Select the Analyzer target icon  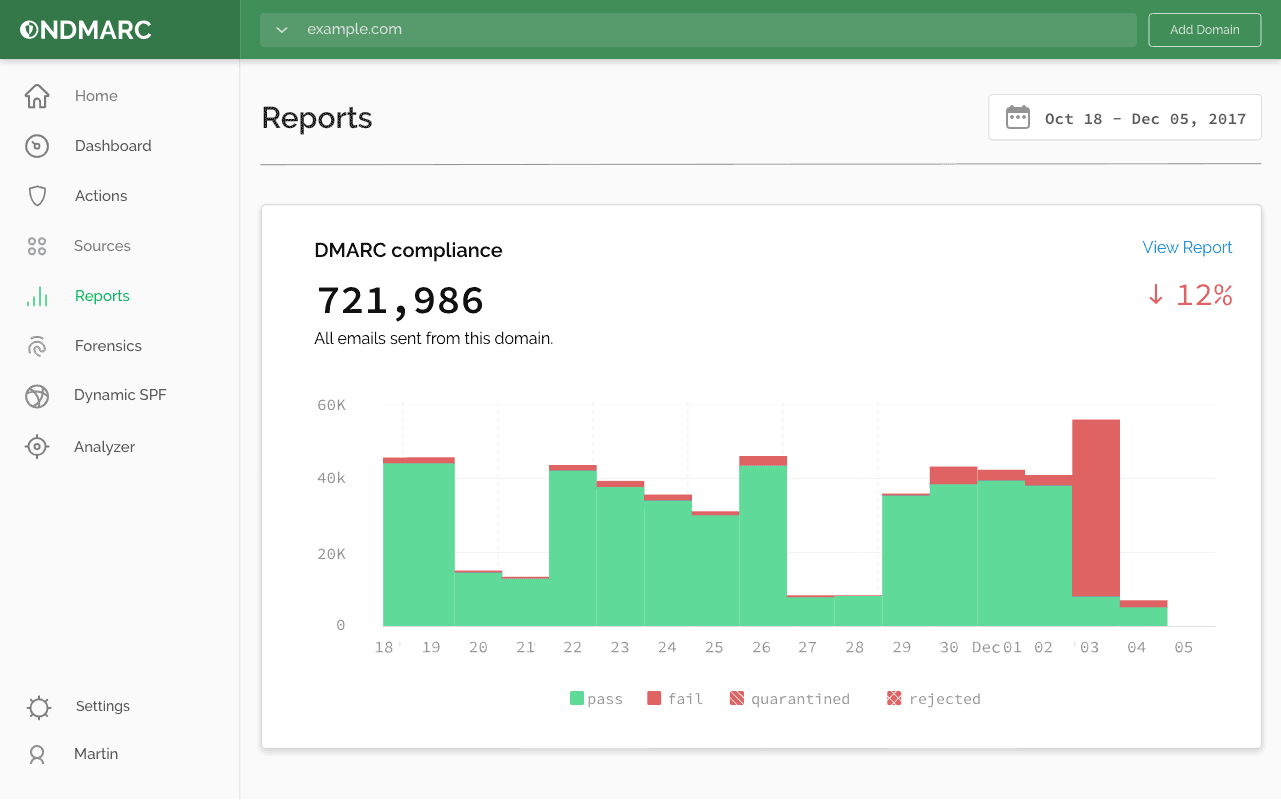pyautogui.click(x=37, y=447)
